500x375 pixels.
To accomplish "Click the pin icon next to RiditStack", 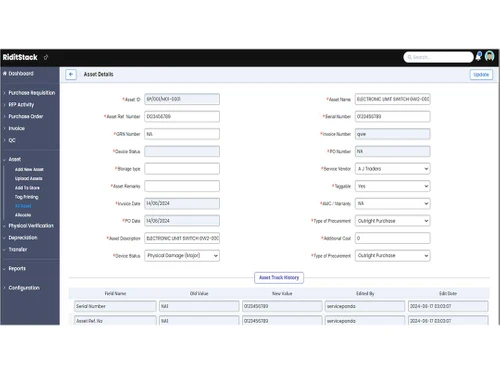I will (46, 57).
